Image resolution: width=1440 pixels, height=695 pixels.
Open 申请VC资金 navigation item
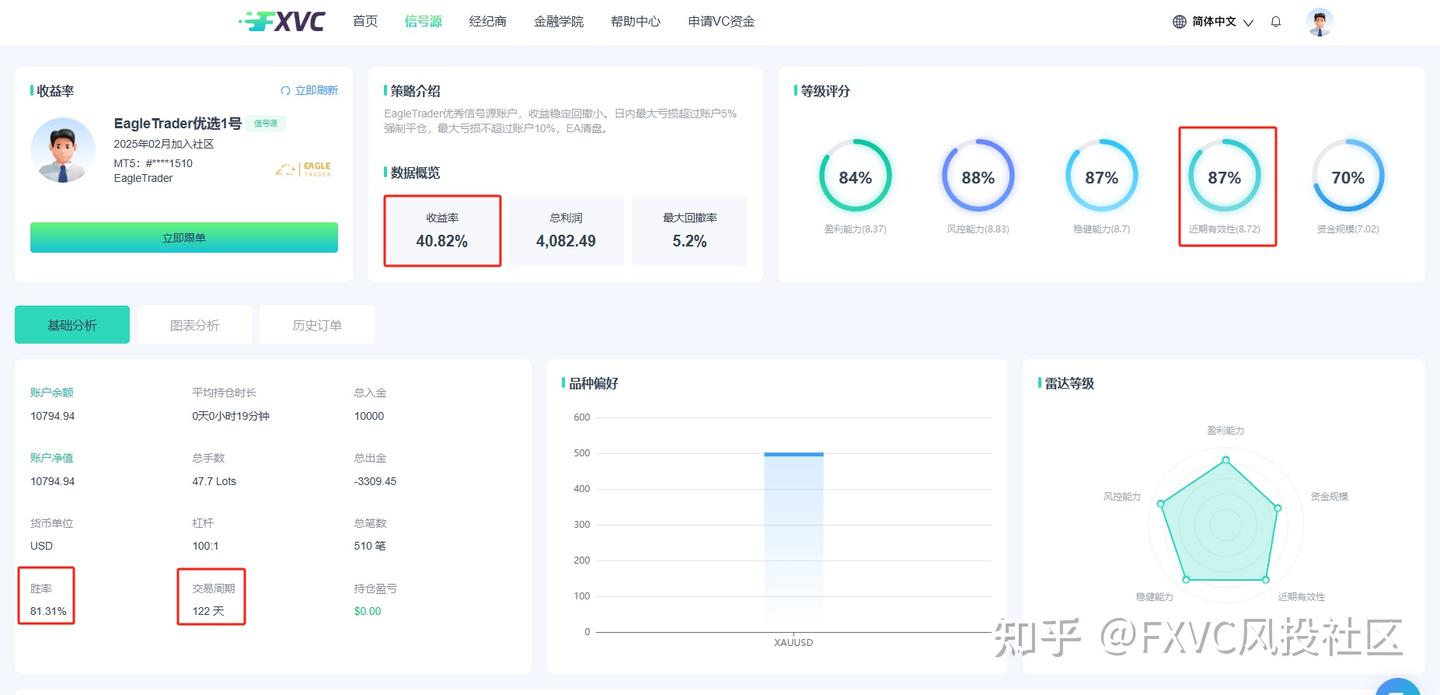point(721,21)
